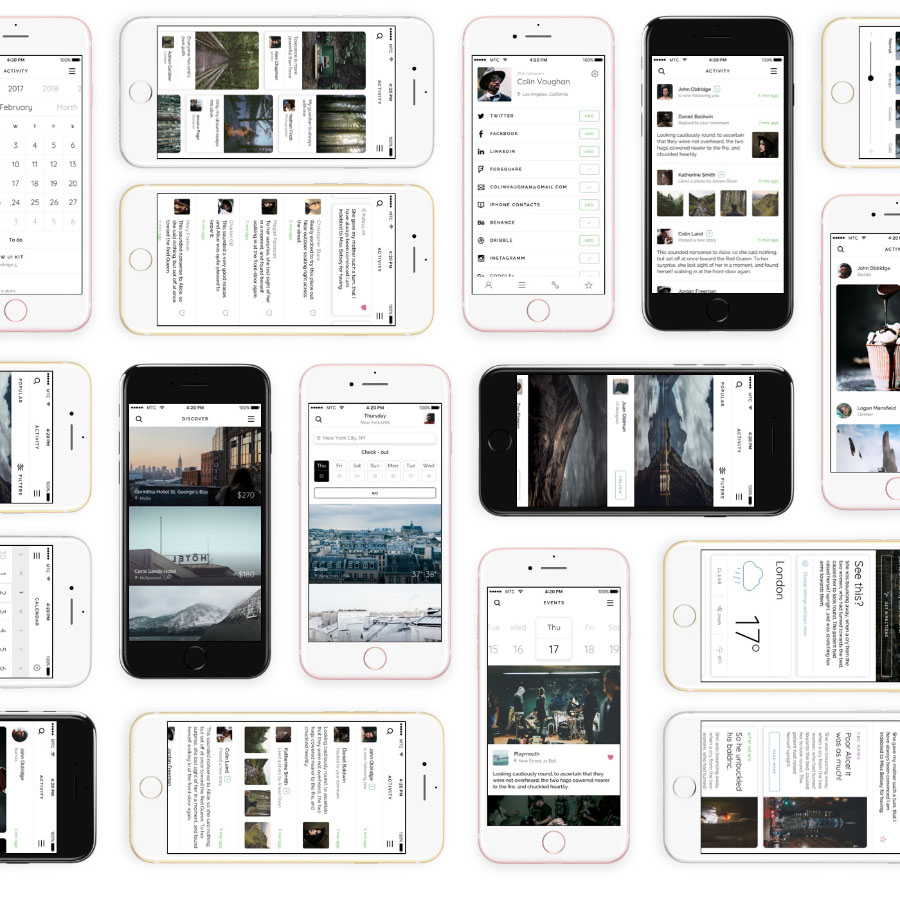This screenshot has width=900, height=911.
Task: Toggle the Forsquare connected checkmark
Action: [x=589, y=169]
